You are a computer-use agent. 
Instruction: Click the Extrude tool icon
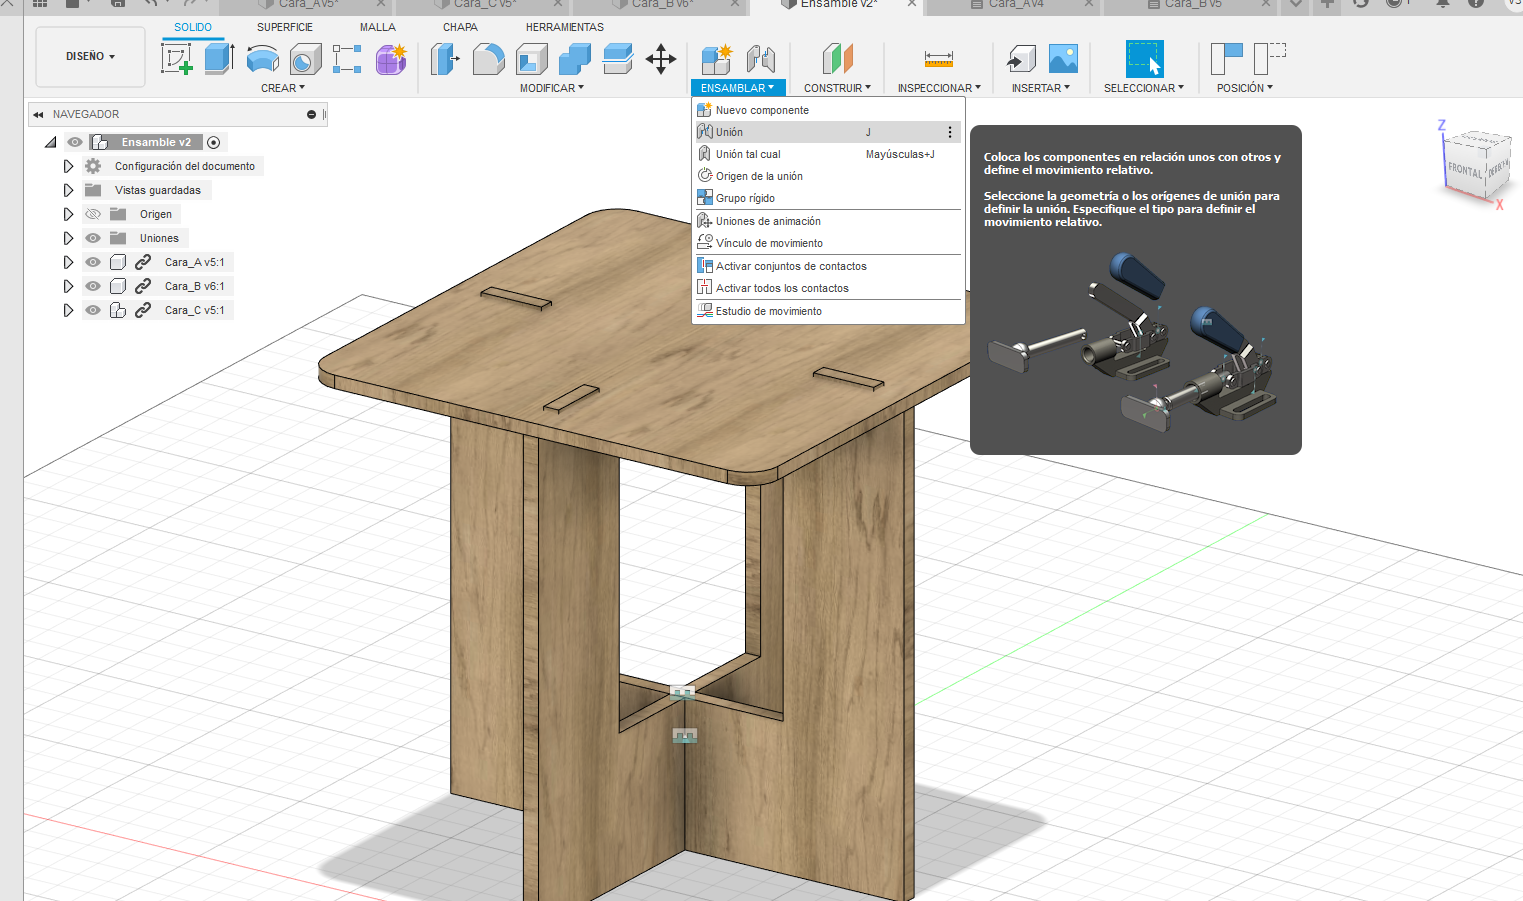(219, 59)
